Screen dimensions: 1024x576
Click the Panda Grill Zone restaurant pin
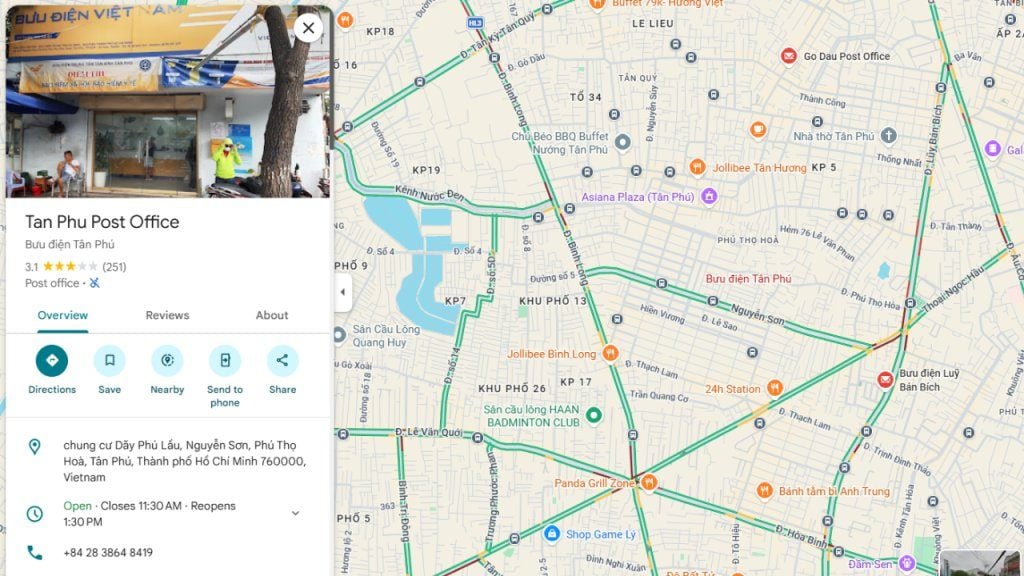[x=648, y=483]
